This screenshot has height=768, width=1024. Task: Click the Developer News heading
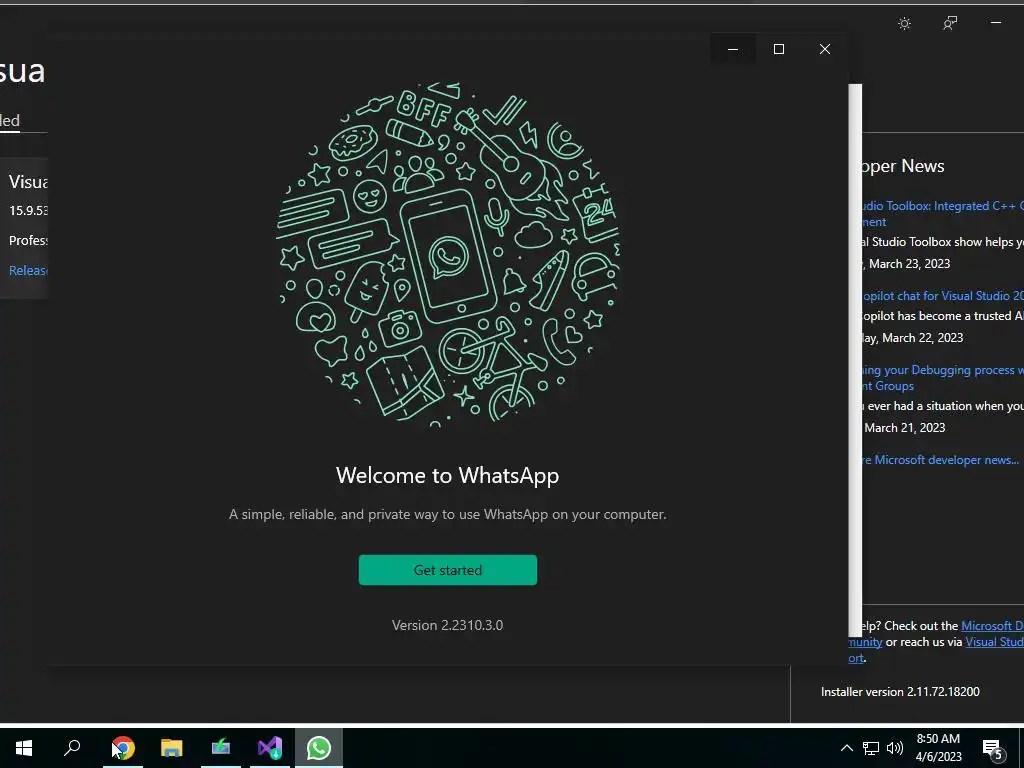point(903,166)
